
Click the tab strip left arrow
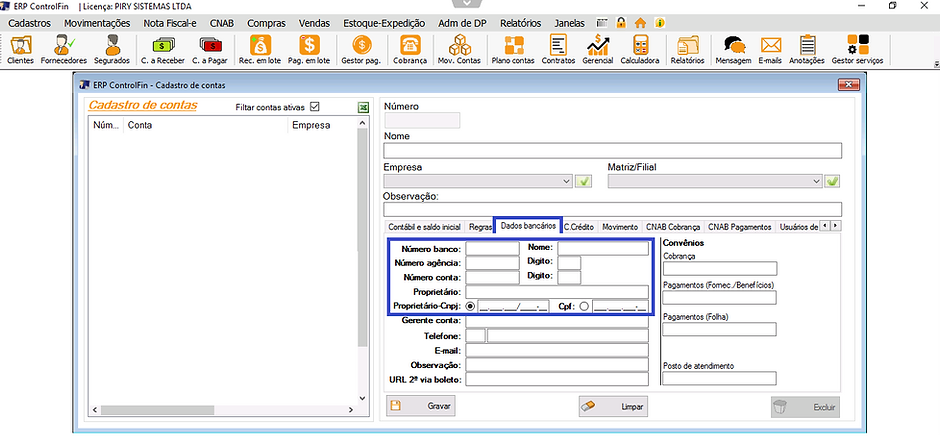click(825, 226)
